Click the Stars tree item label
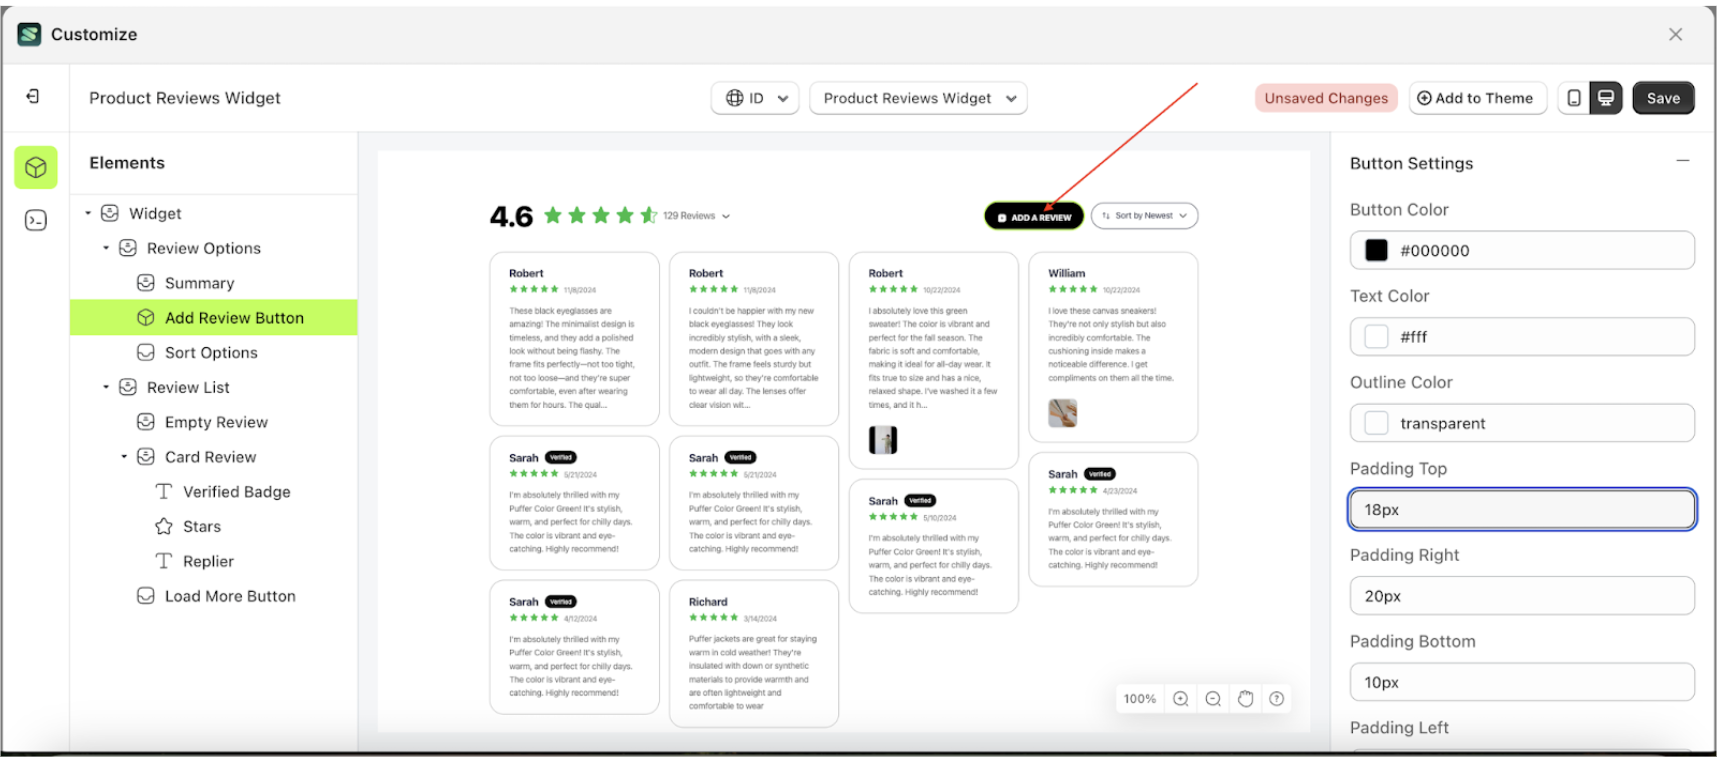 tap(202, 526)
